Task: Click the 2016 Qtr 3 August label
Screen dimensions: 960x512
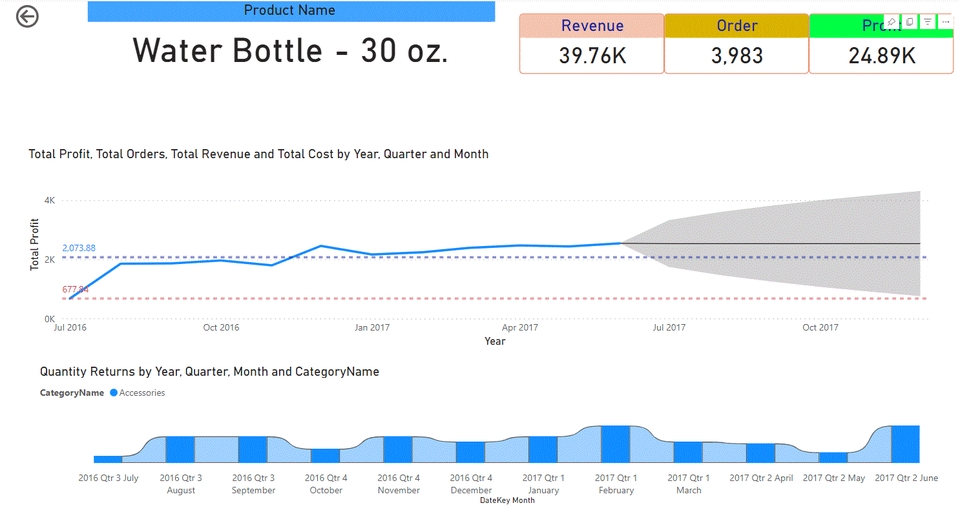Action: [x=181, y=484]
